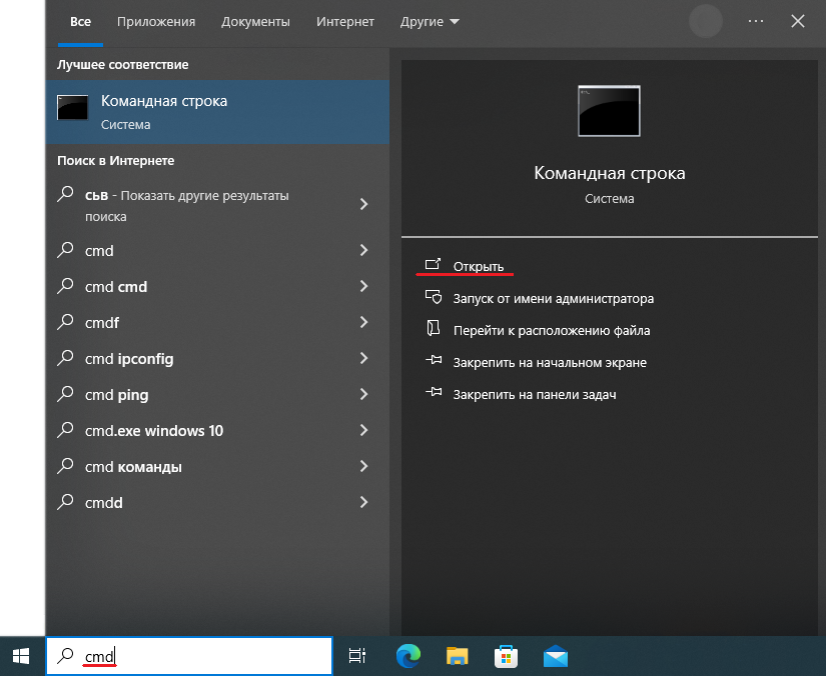Open the Mail app from taskbar
Image resolution: width=826 pixels, height=676 pixels.
tap(555, 656)
